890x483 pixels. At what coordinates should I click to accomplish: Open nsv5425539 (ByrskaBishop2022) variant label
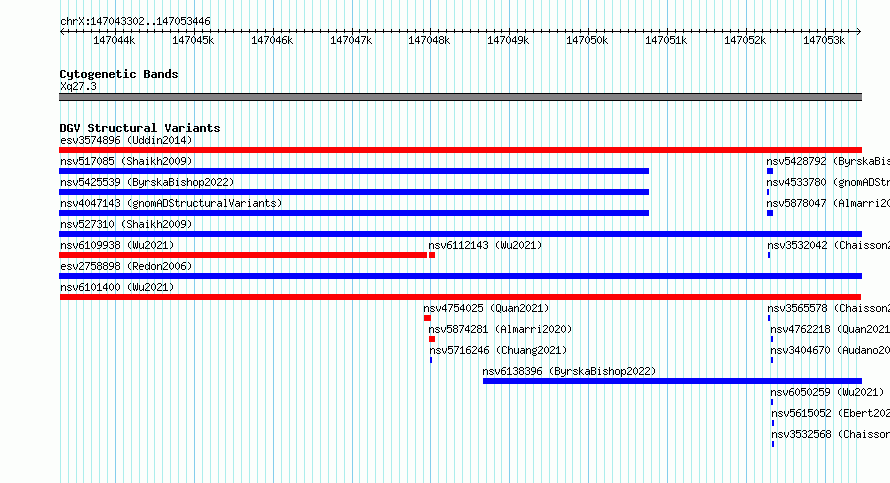pos(147,182)
